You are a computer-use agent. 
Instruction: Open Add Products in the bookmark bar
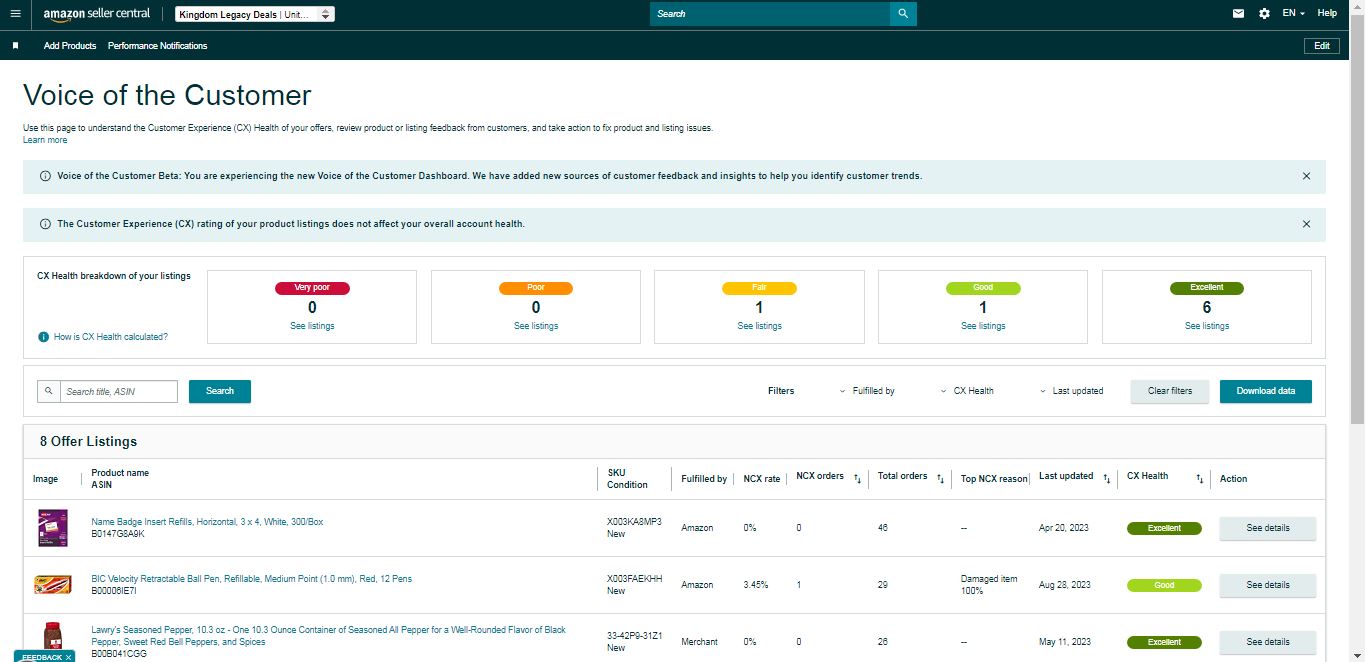pos(70,46)
